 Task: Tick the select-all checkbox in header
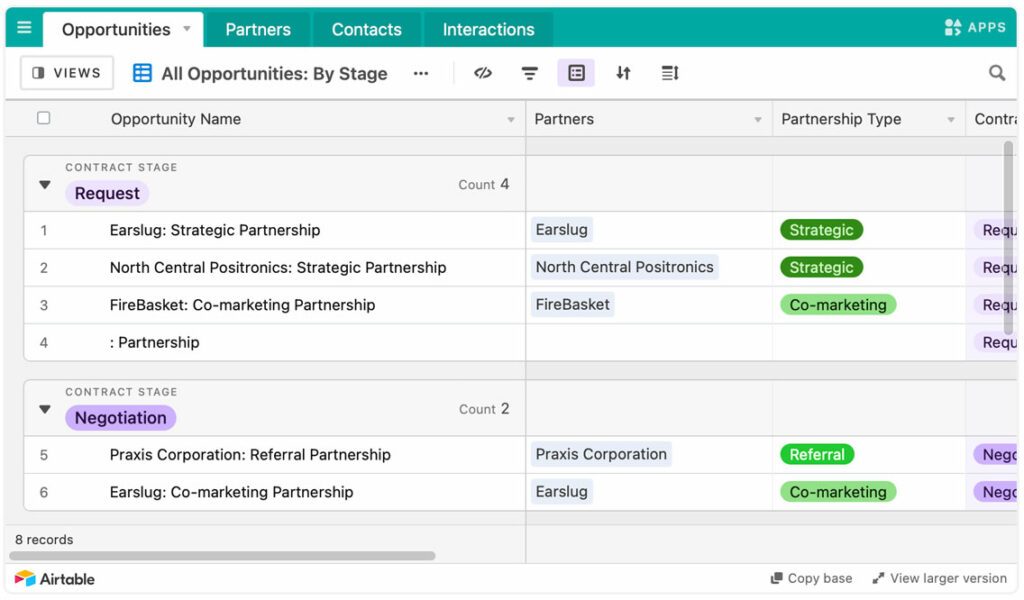click(44, 118)
